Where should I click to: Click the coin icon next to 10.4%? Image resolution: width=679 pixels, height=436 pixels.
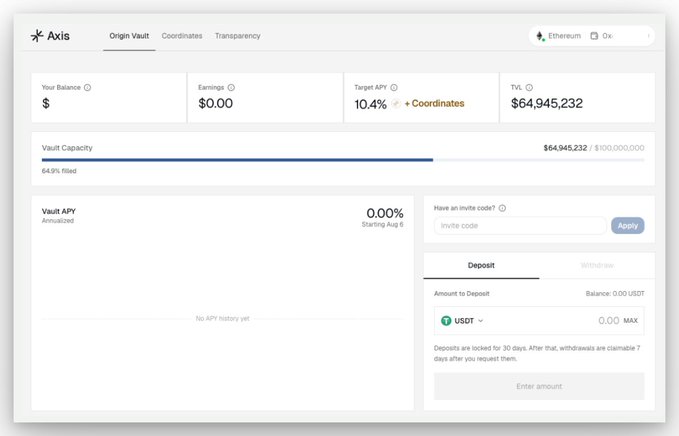[x=396, y=103]
